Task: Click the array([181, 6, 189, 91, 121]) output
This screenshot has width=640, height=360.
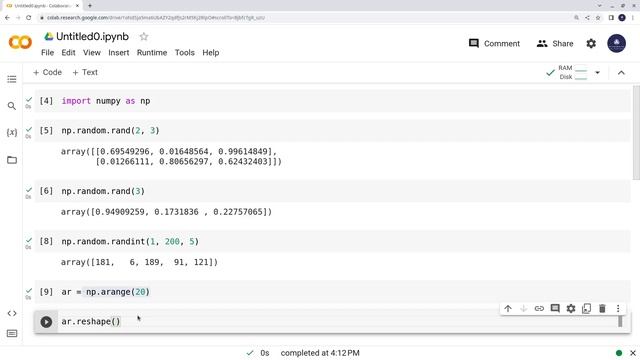Action: tap(139, 262)
